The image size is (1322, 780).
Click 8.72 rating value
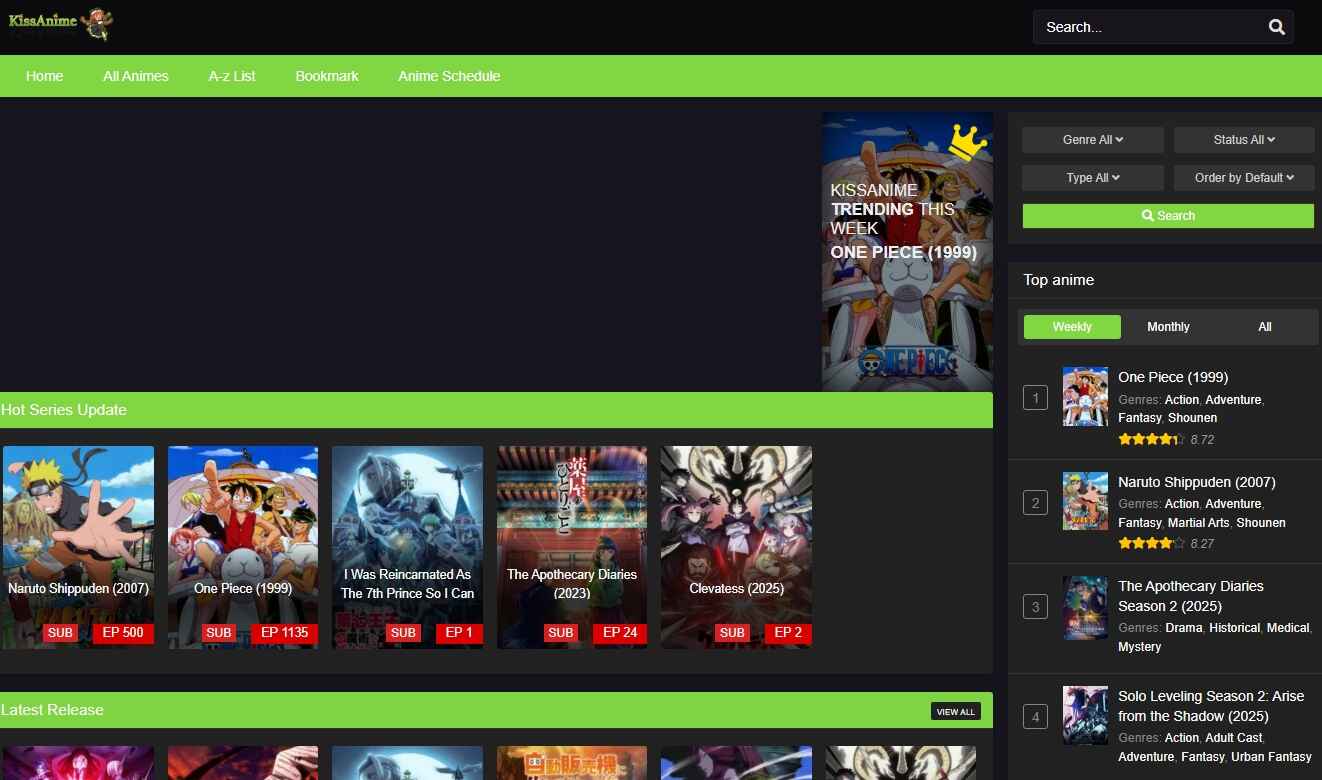pos(1202,440)
